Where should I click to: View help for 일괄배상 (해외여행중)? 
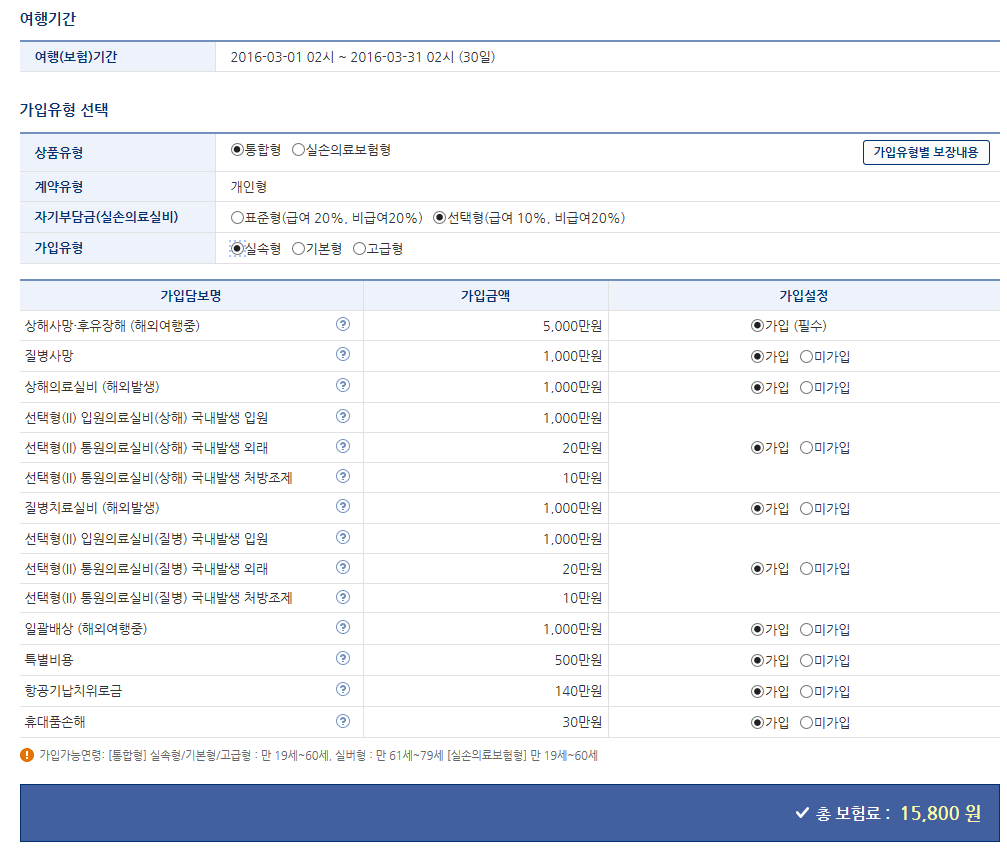click(x=343, y=629)
